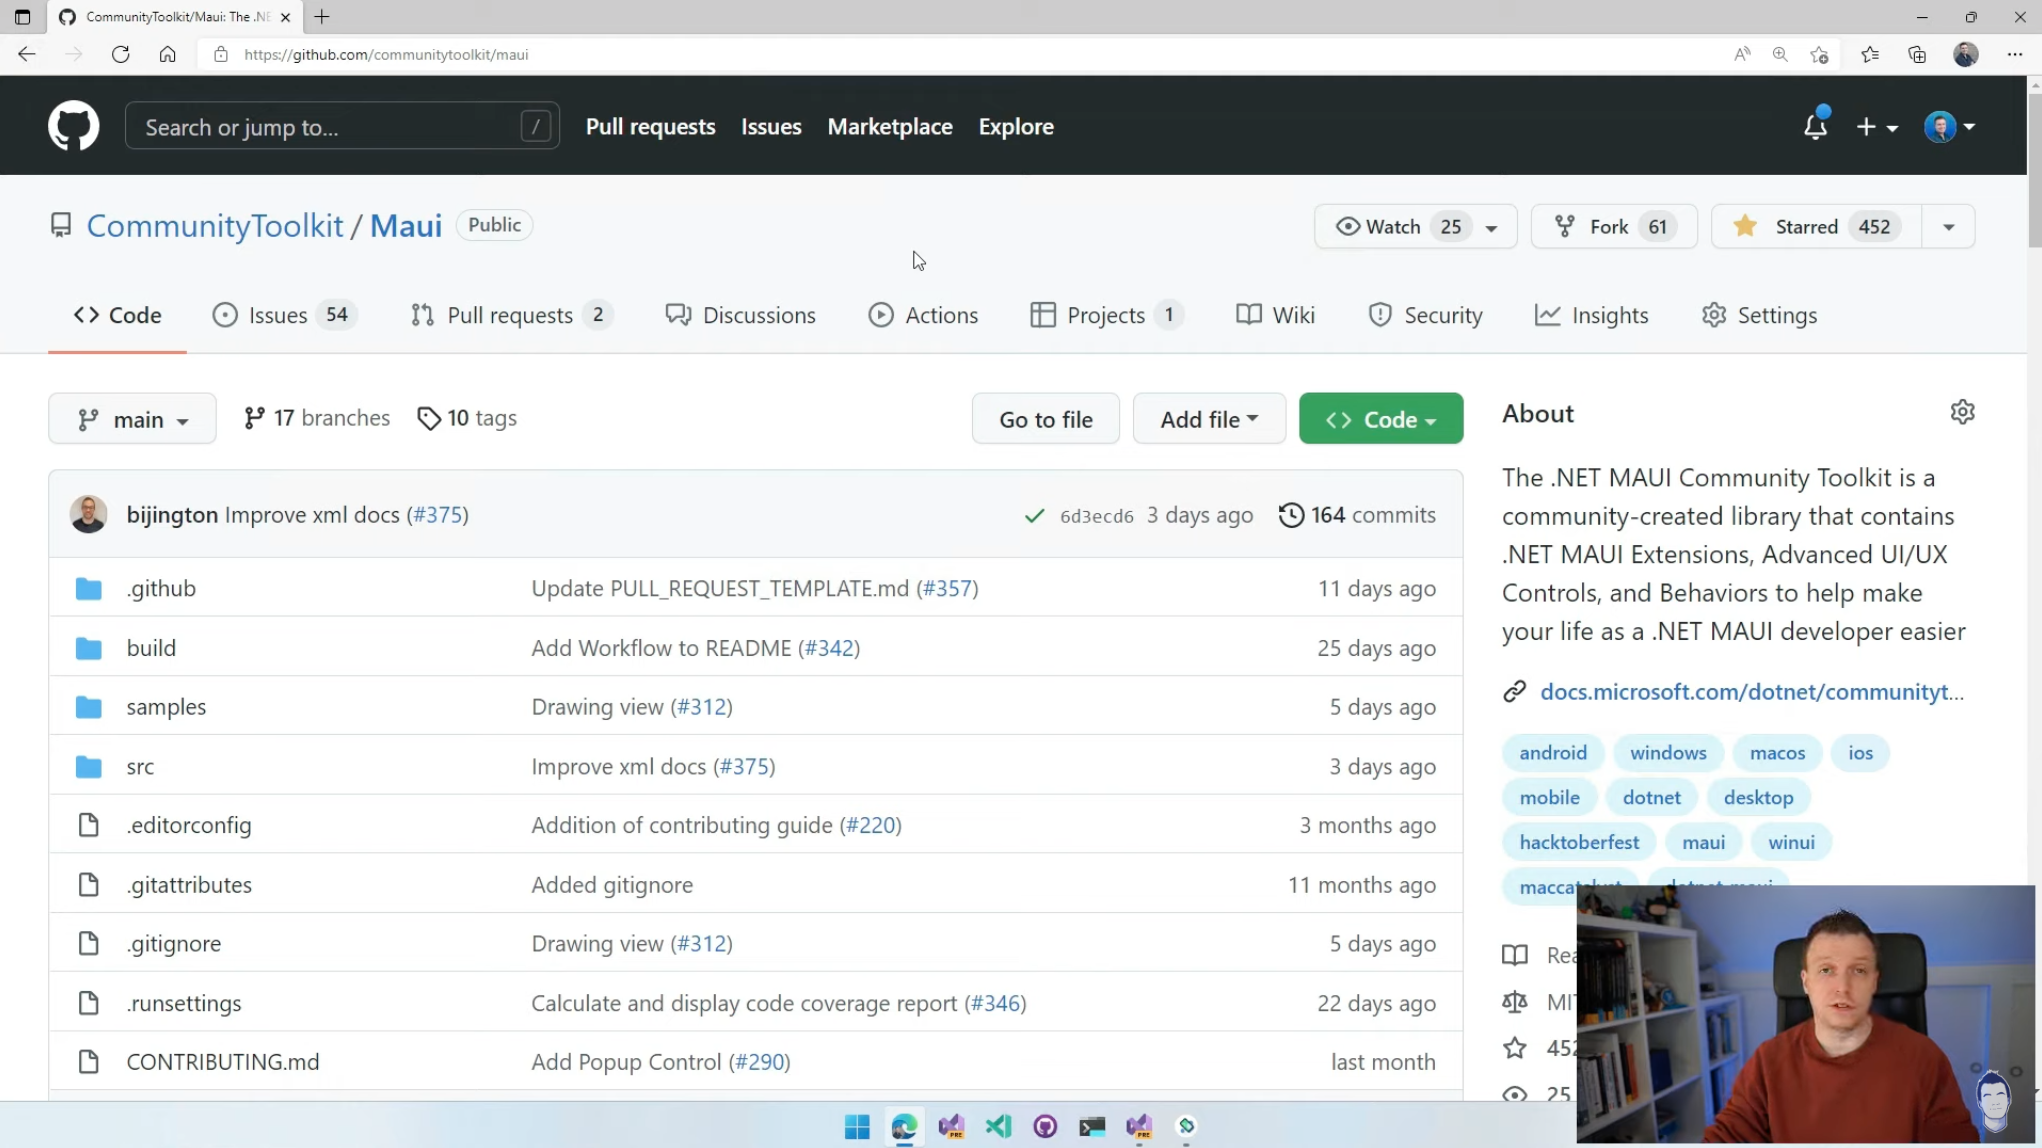Open Visual Studio Code from taskbar
The height and width of the screenshot is (1148, 2042).
tap(998, 1126)
